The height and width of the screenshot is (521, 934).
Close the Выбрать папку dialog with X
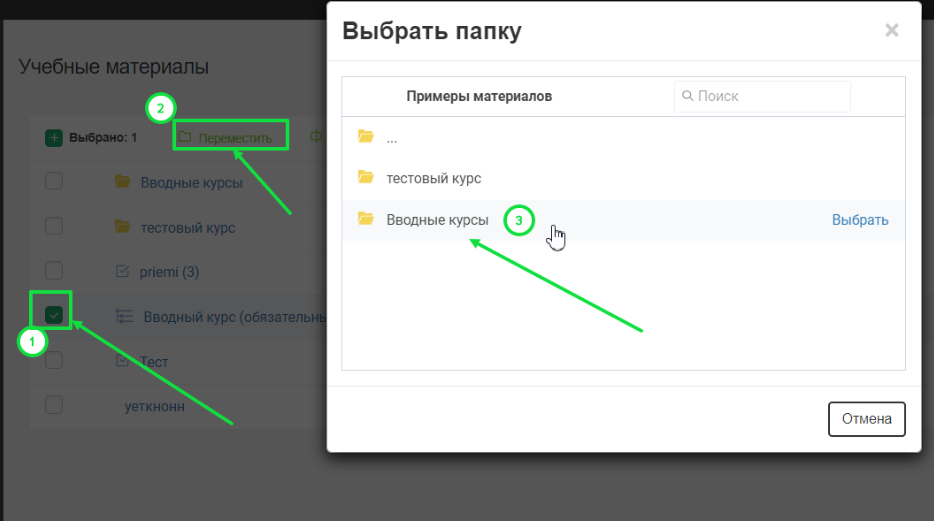[892, 30]
